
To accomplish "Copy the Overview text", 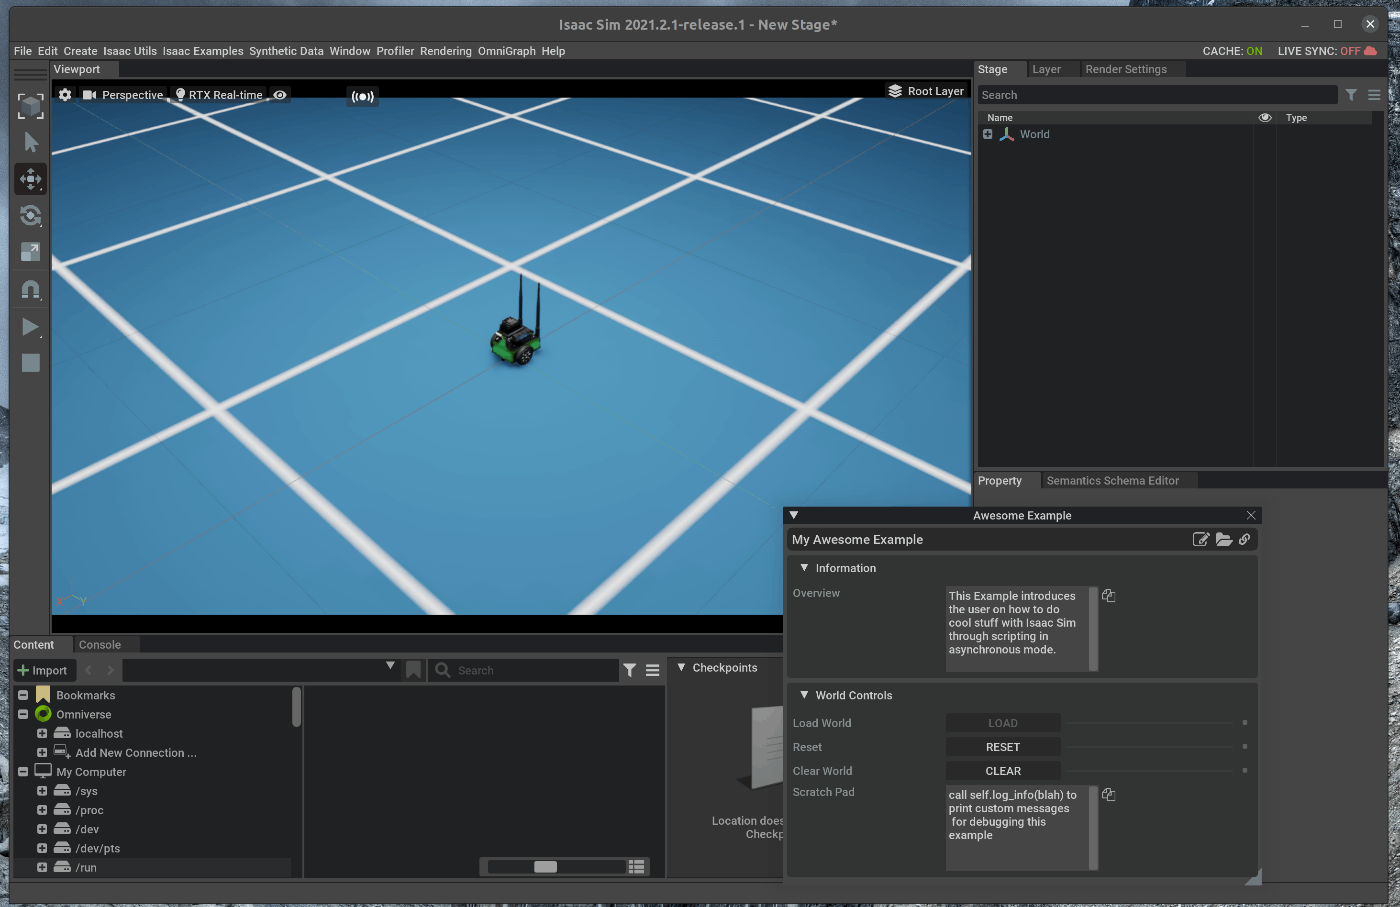I will click(x=1109, y=595).
